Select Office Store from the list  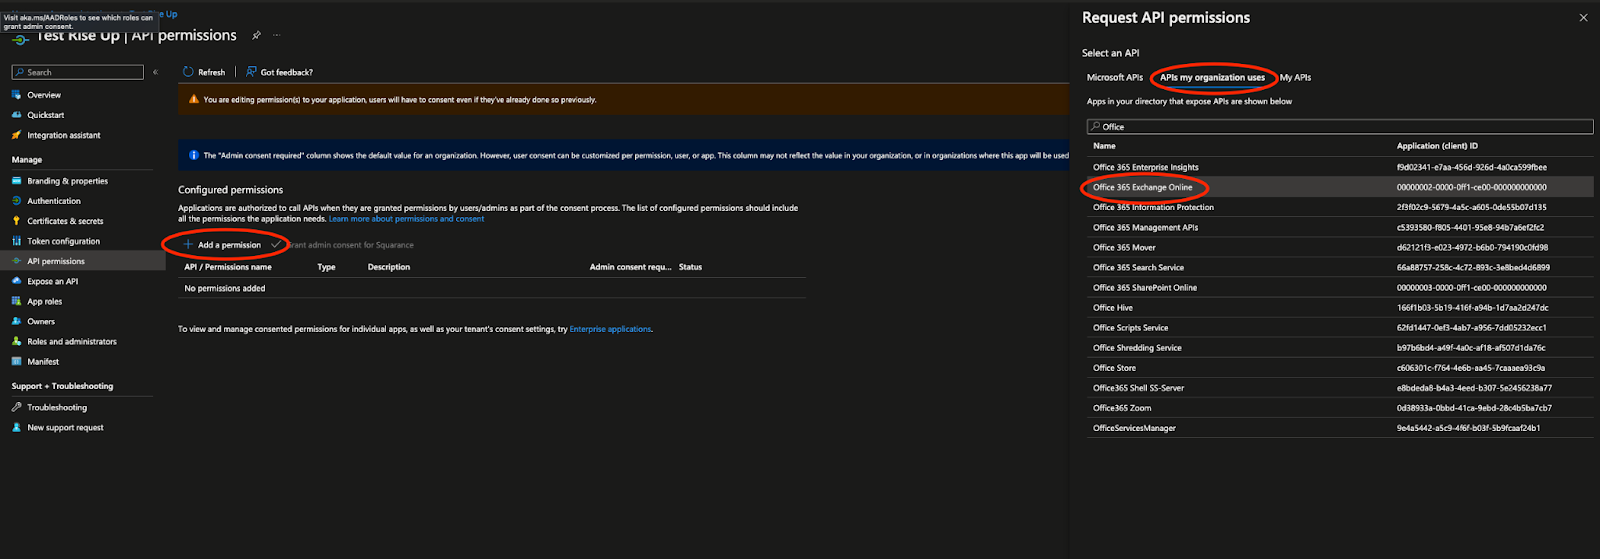pyautogui.click(x=1340, y=367)
